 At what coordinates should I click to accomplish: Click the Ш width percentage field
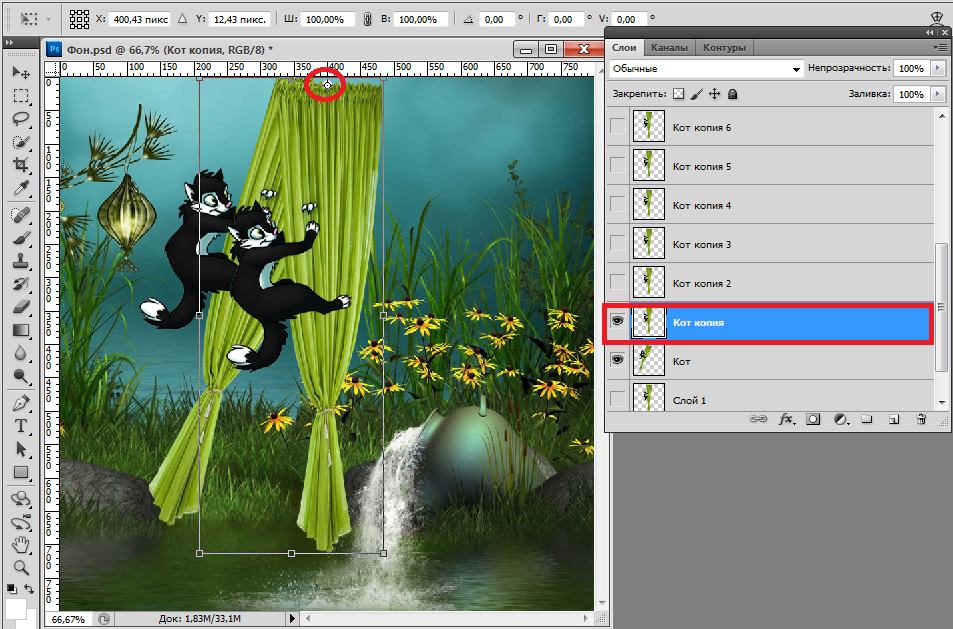coord(328,19)
